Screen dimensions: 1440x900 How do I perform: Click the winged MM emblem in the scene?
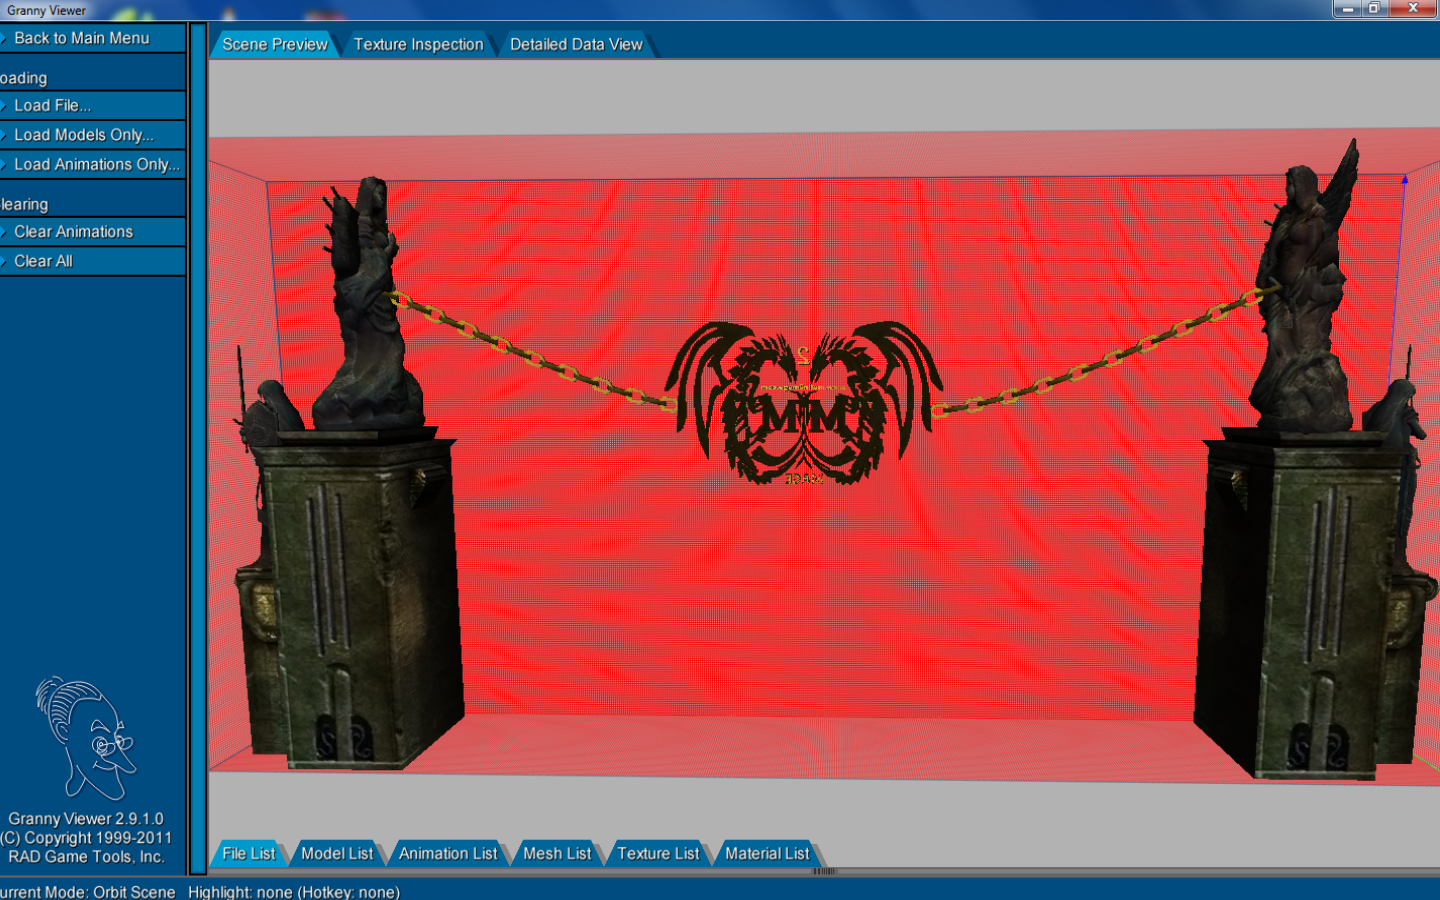(803, 403)
